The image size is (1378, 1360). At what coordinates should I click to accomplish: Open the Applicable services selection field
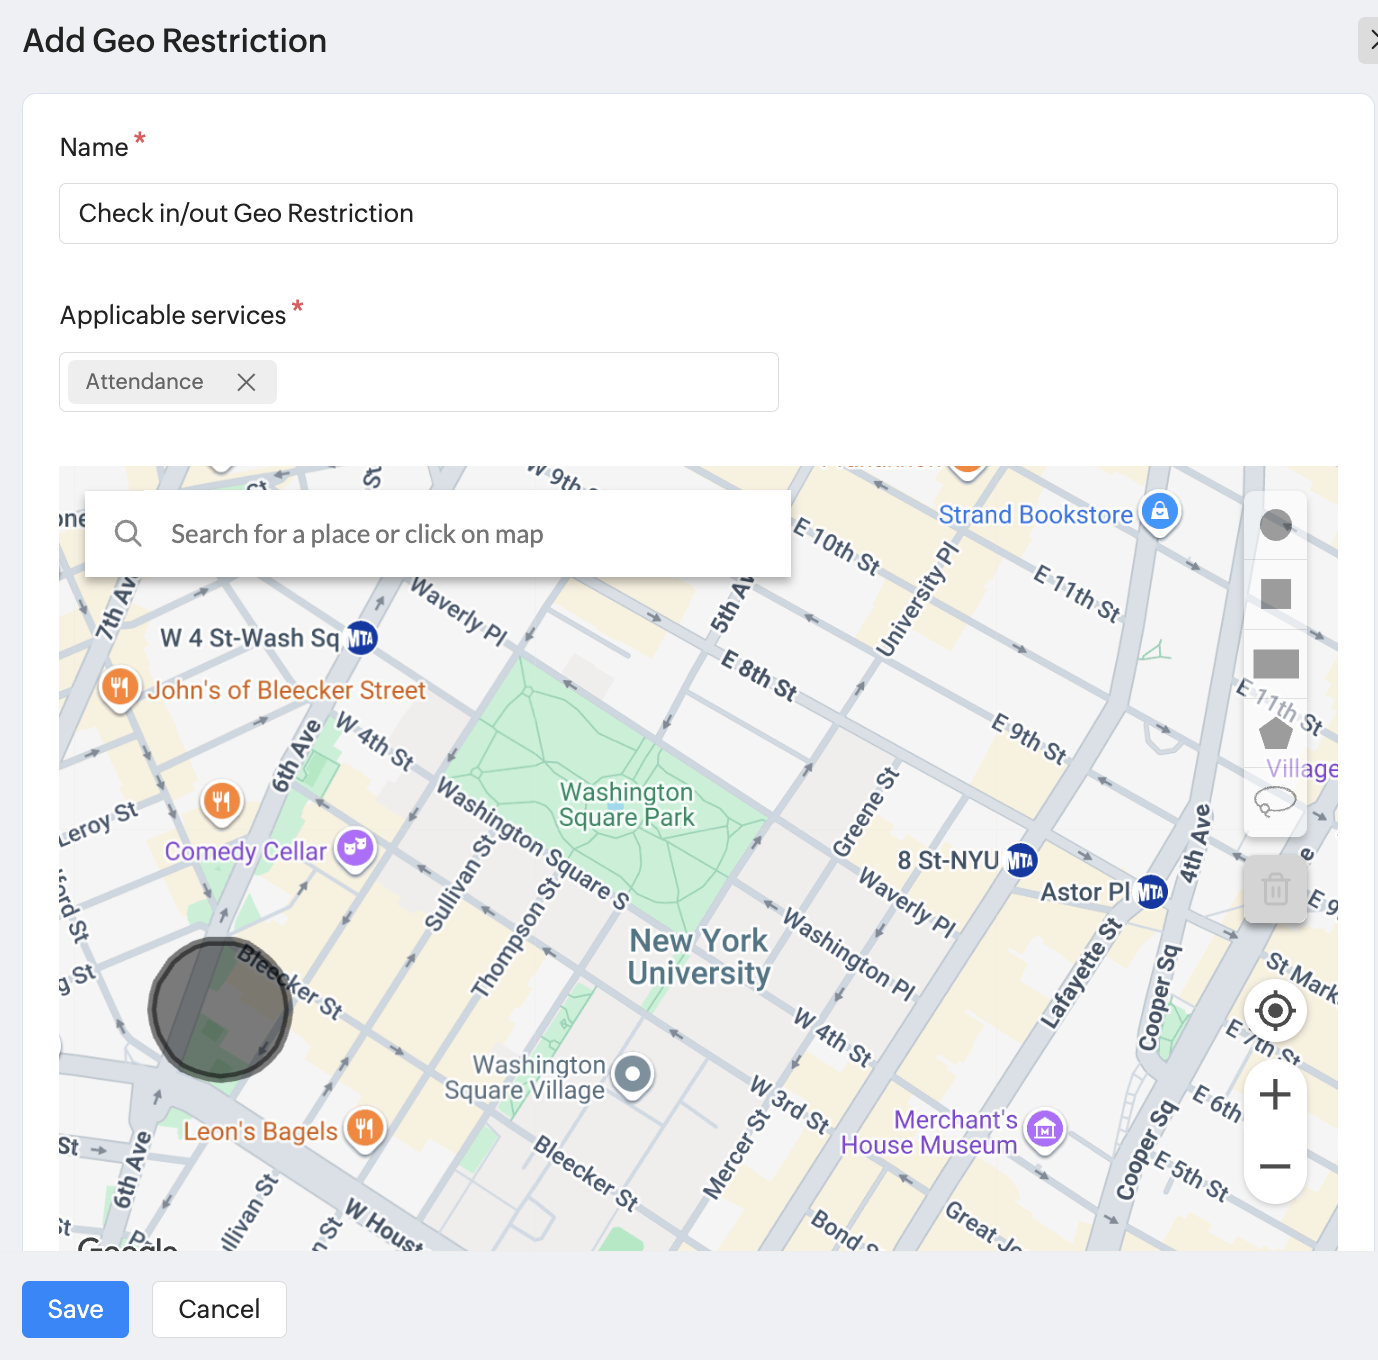[419, 382]
